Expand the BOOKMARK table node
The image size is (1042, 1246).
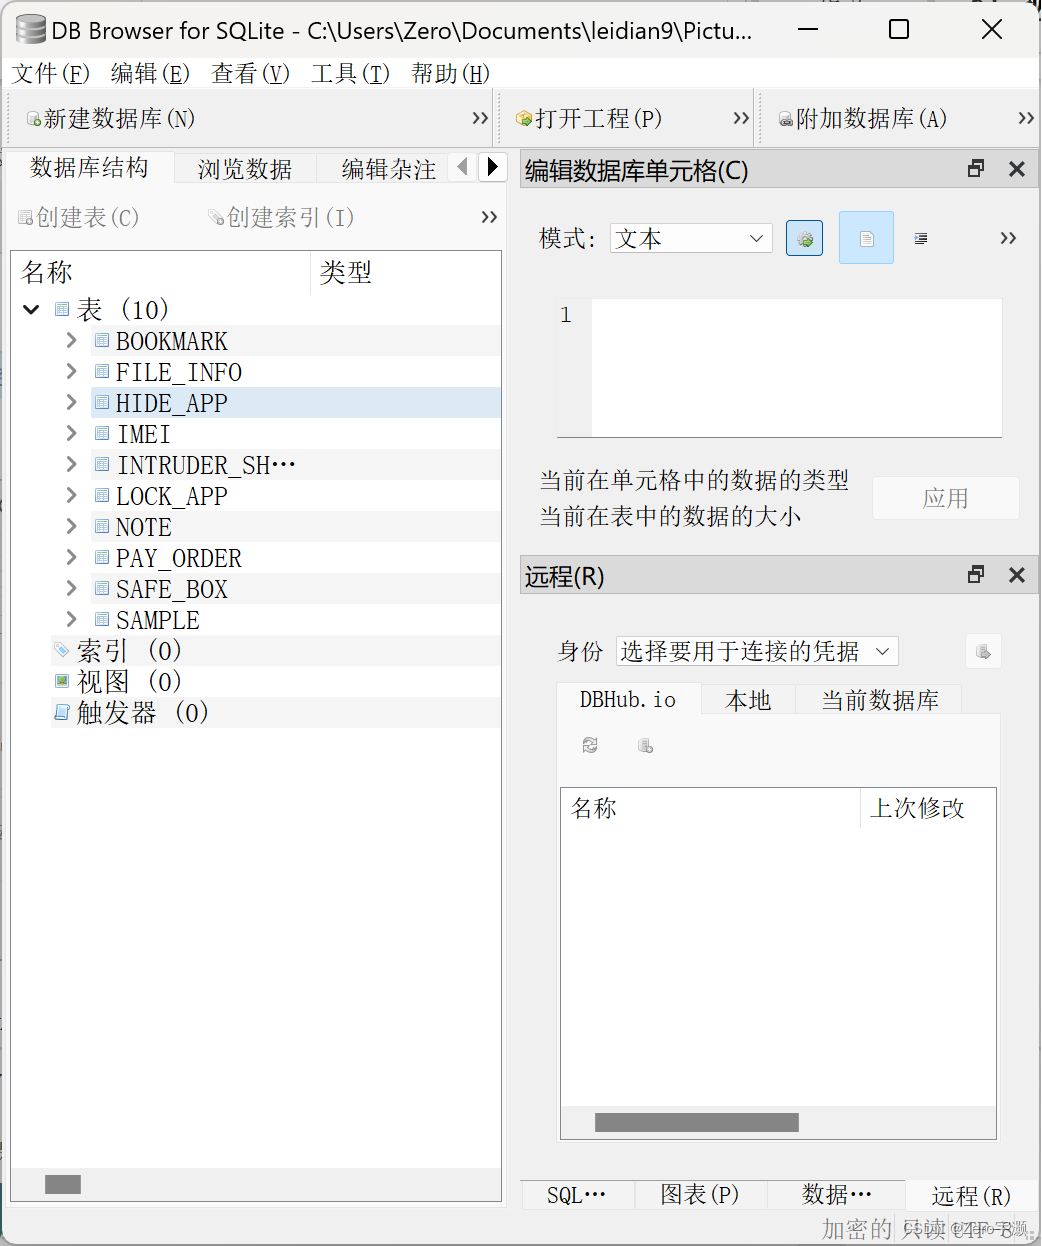[x=71, y=340]
